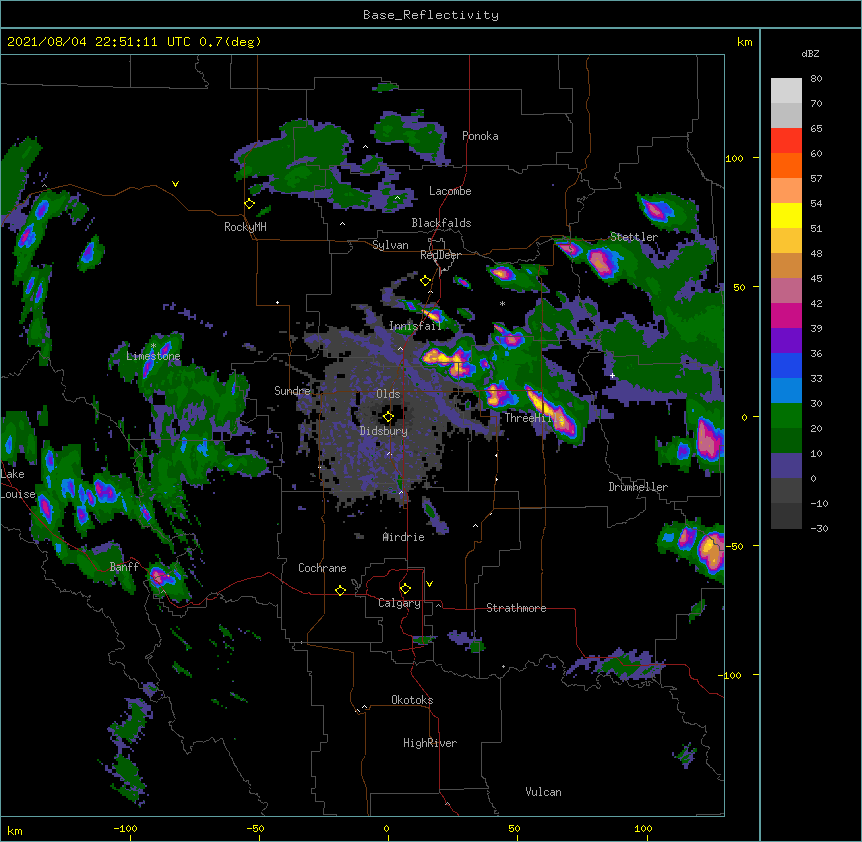Screen dimensions: 862x842
Task: Click the white plus marker north of Drumheller
Action: tap(612, 375)
